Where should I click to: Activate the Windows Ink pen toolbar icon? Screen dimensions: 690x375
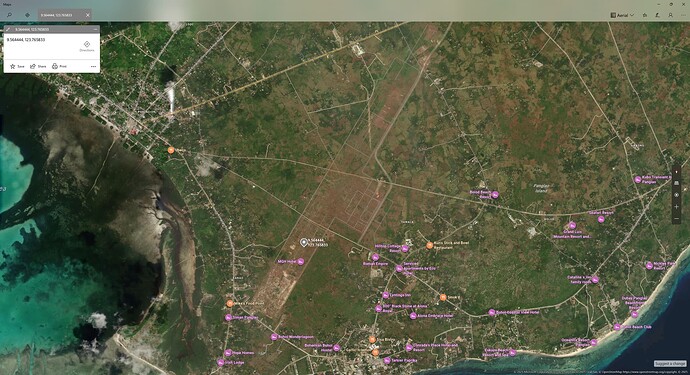click(x=657, y=15)
